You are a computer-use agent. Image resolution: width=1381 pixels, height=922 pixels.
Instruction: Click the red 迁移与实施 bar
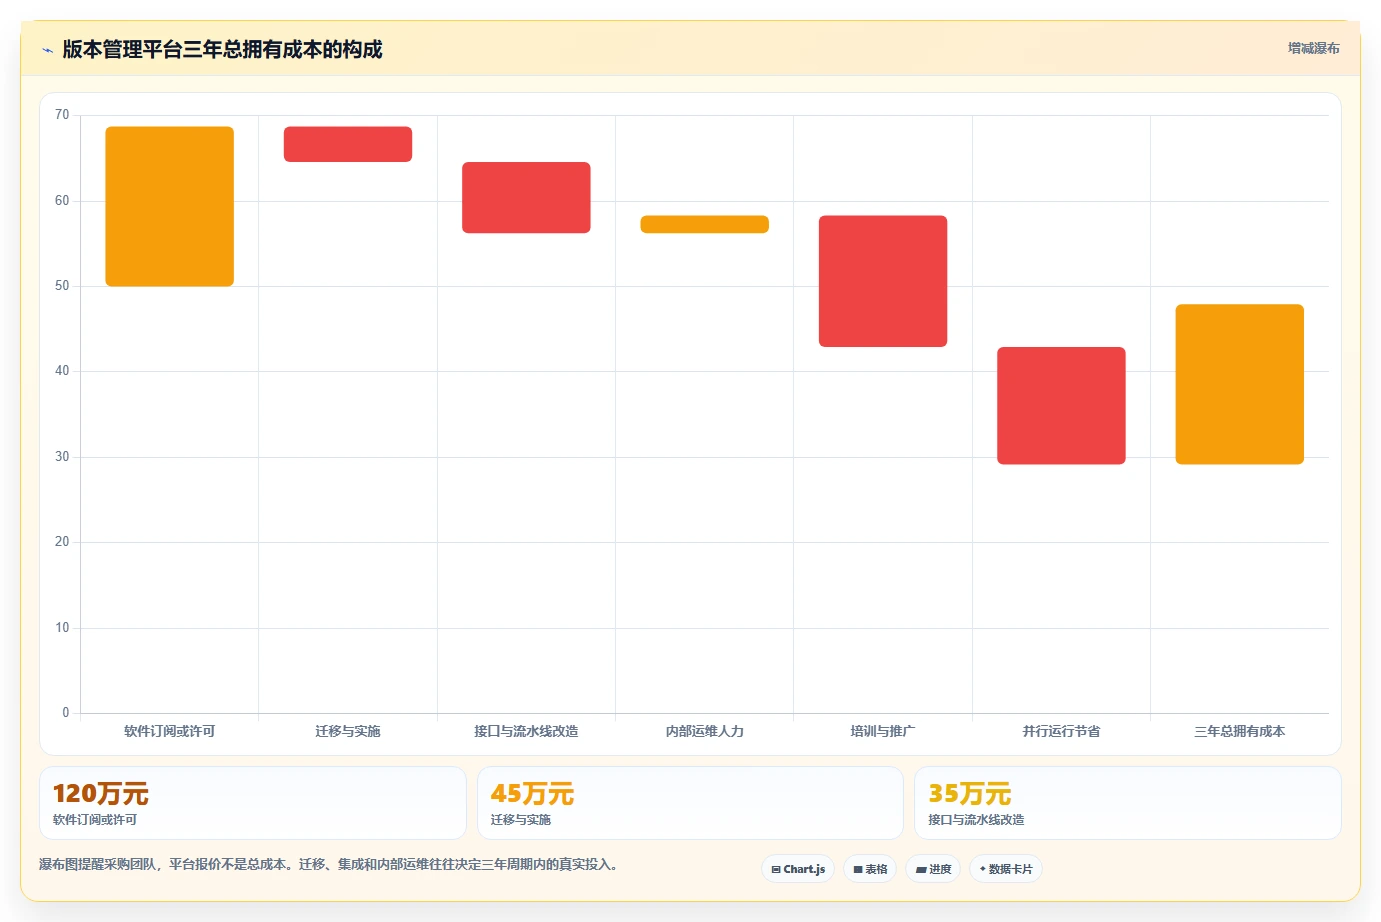[348, 144]
